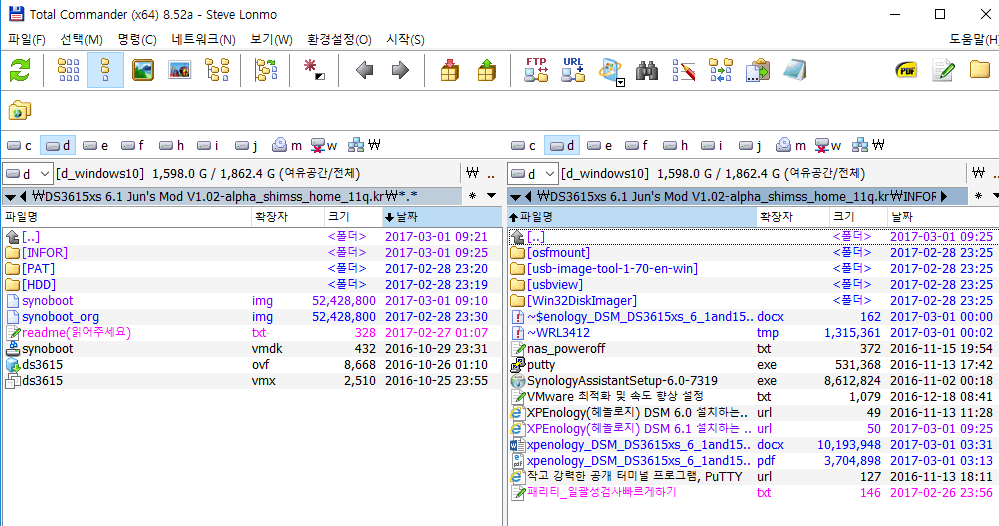Select nas_poweroff txt file

(753, 349)
